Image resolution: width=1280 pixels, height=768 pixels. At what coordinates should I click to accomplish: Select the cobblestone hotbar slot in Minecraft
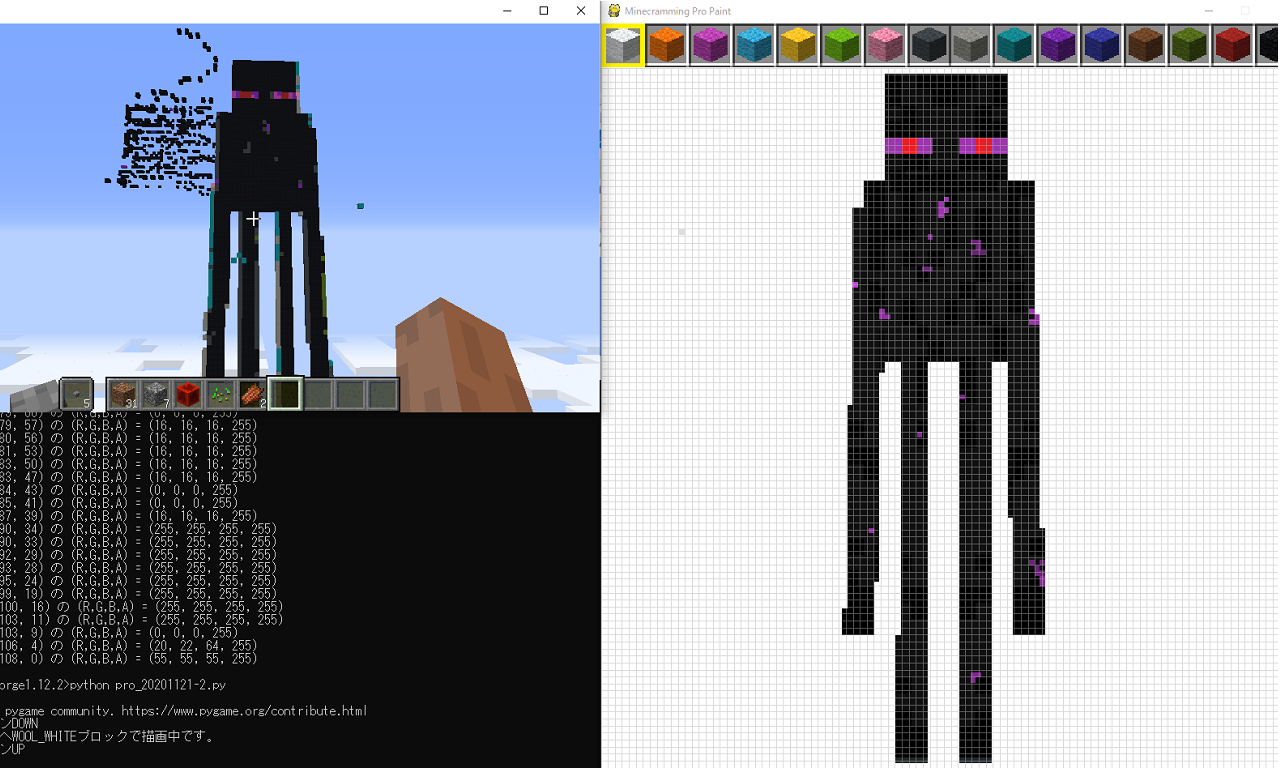155,394
